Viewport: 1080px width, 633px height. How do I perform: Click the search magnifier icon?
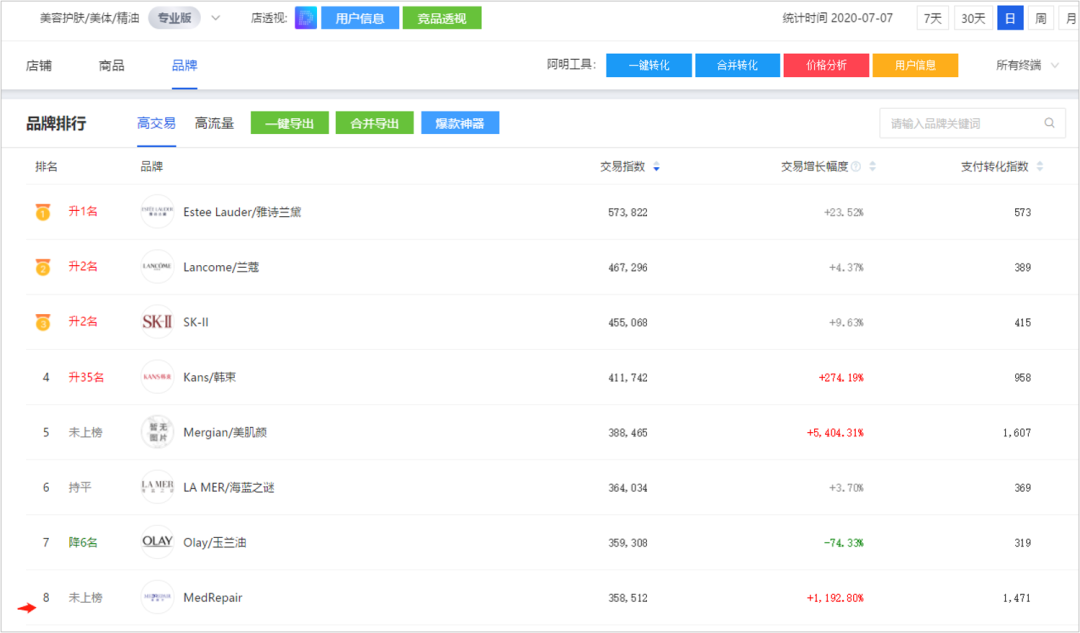click(1049, 123)
